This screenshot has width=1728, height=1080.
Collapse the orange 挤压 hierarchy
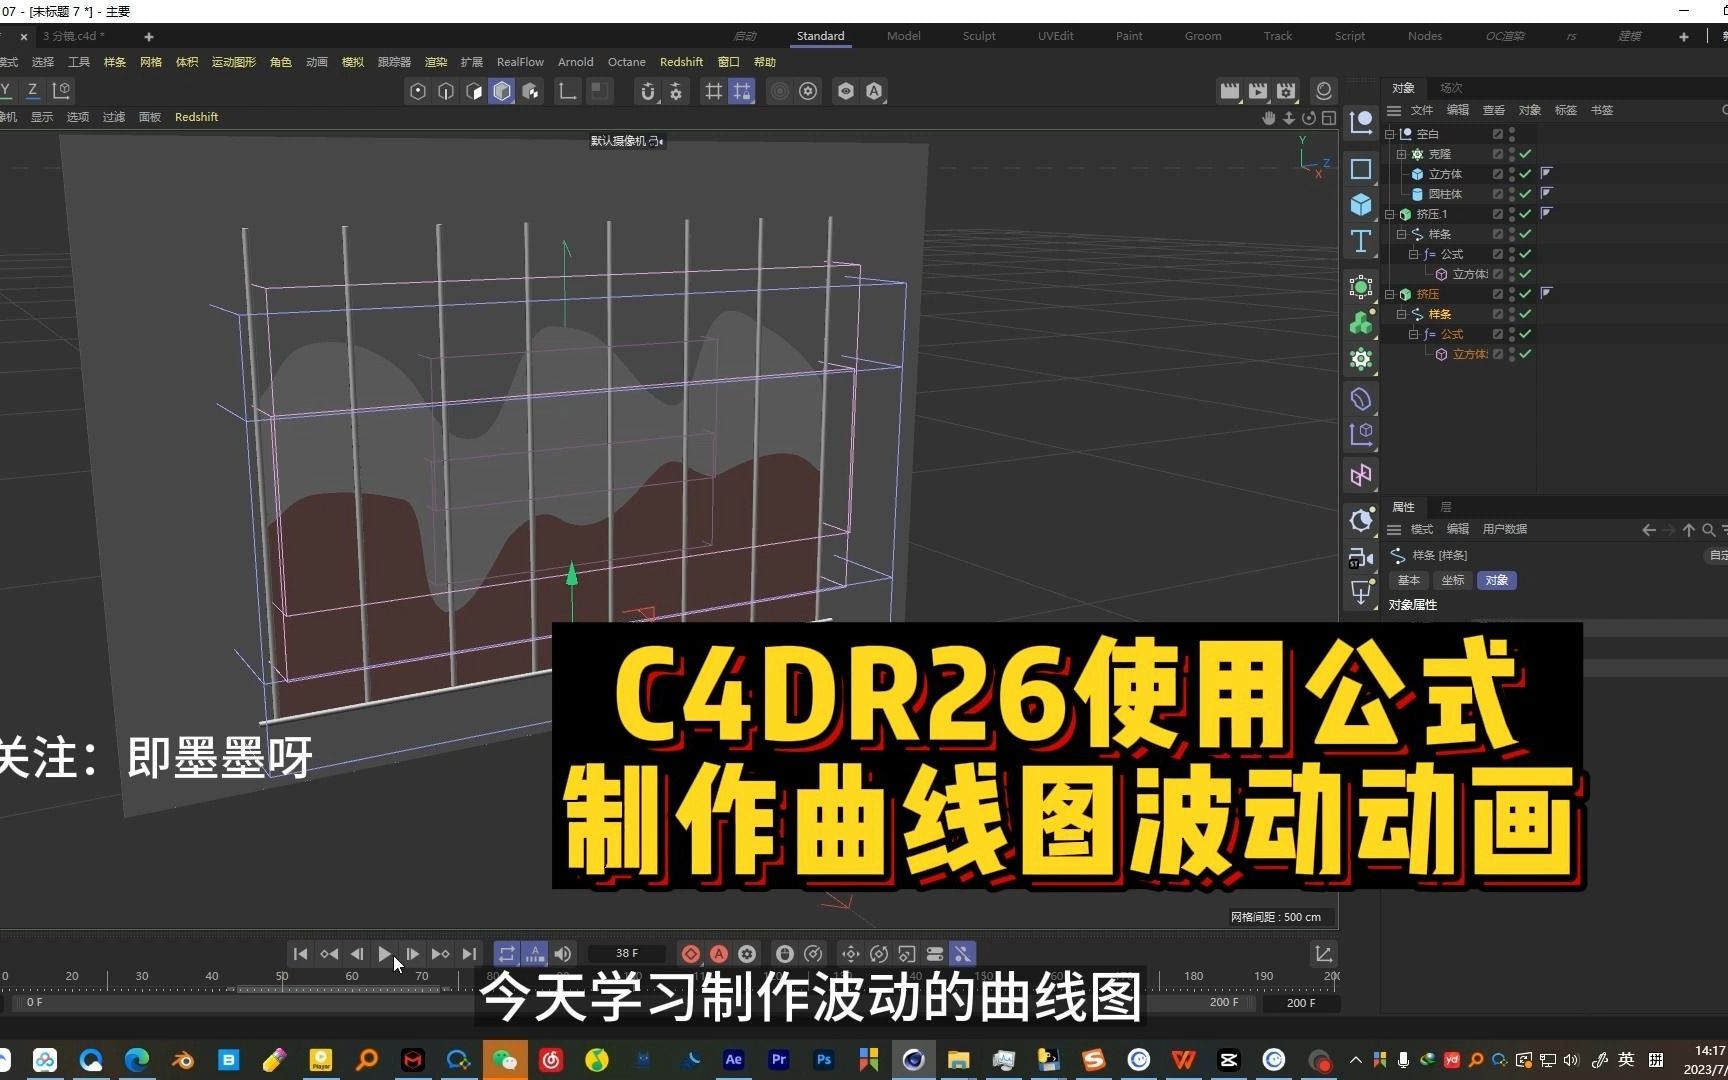click(1390, 294)
